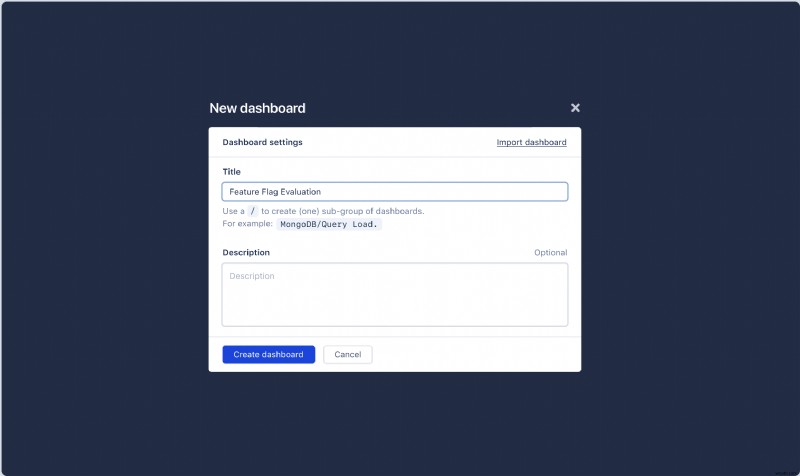Open the Import dashboard link
This screenshot has height=476, width=800.
[x=531, y=142]
